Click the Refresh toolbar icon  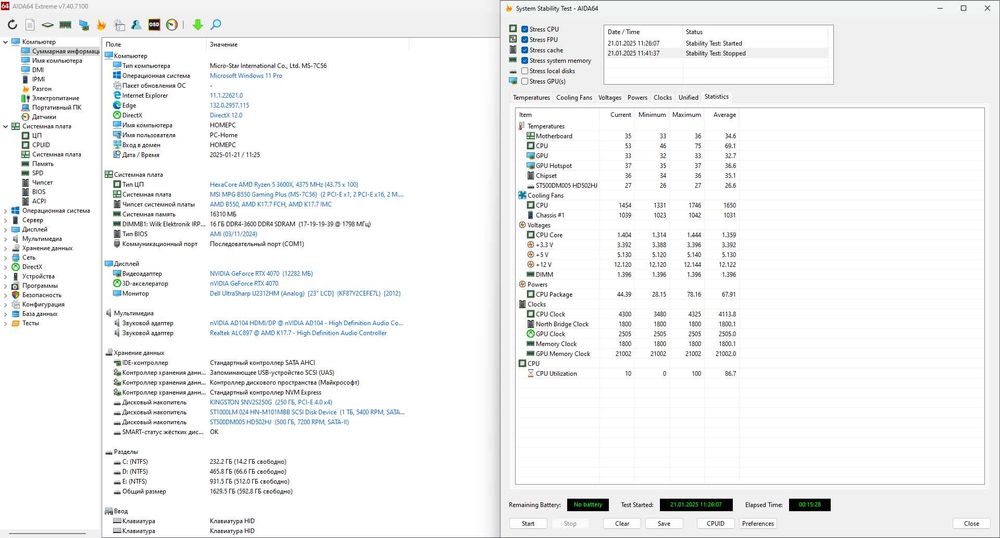(12, 25)
